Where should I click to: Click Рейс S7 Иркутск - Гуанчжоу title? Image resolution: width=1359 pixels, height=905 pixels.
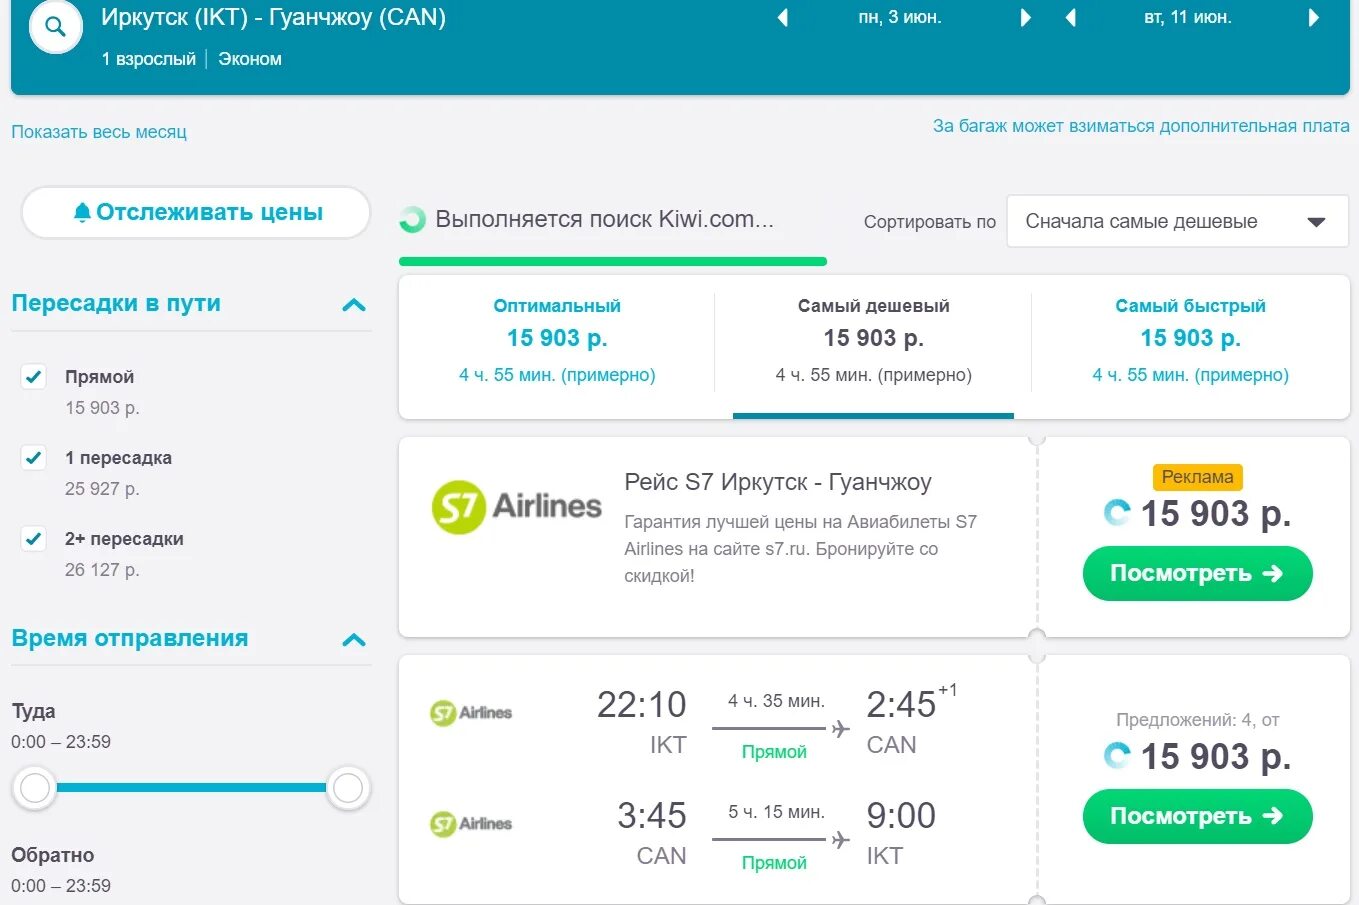[x=778, y=482]
